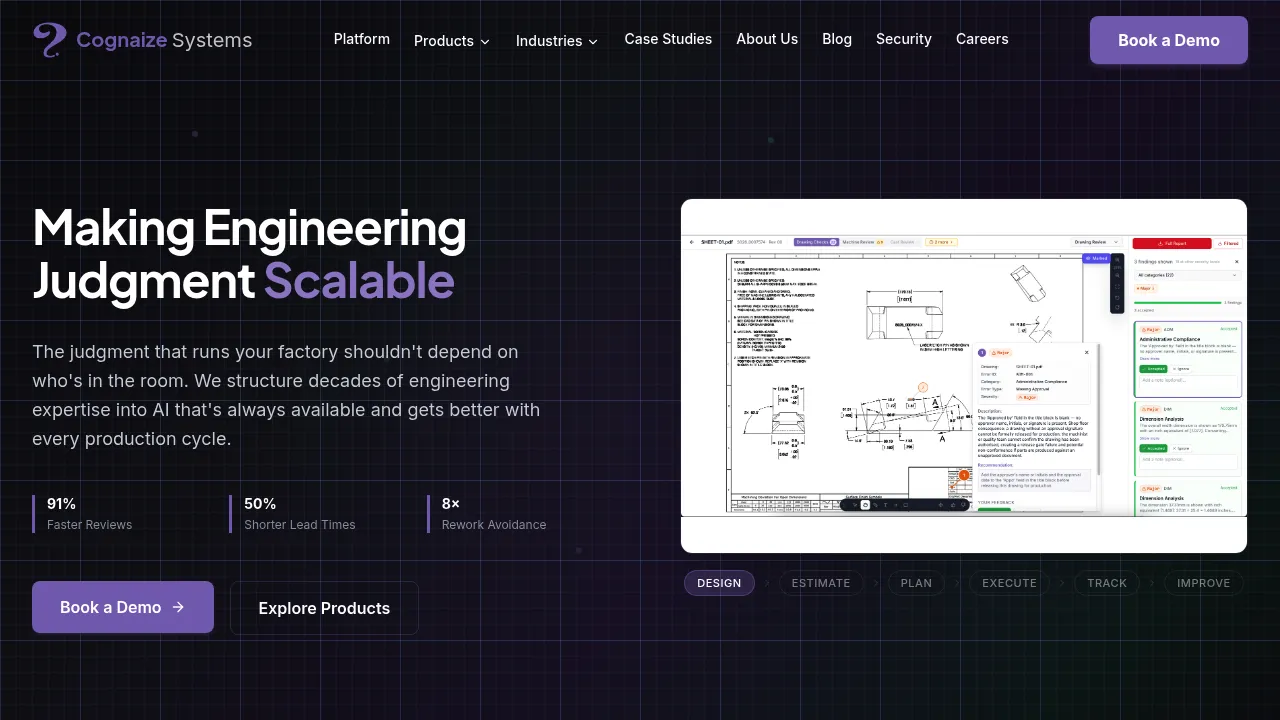
Task: Click the Cognaize question-mark logo icon
Action: tap(49, 40)
